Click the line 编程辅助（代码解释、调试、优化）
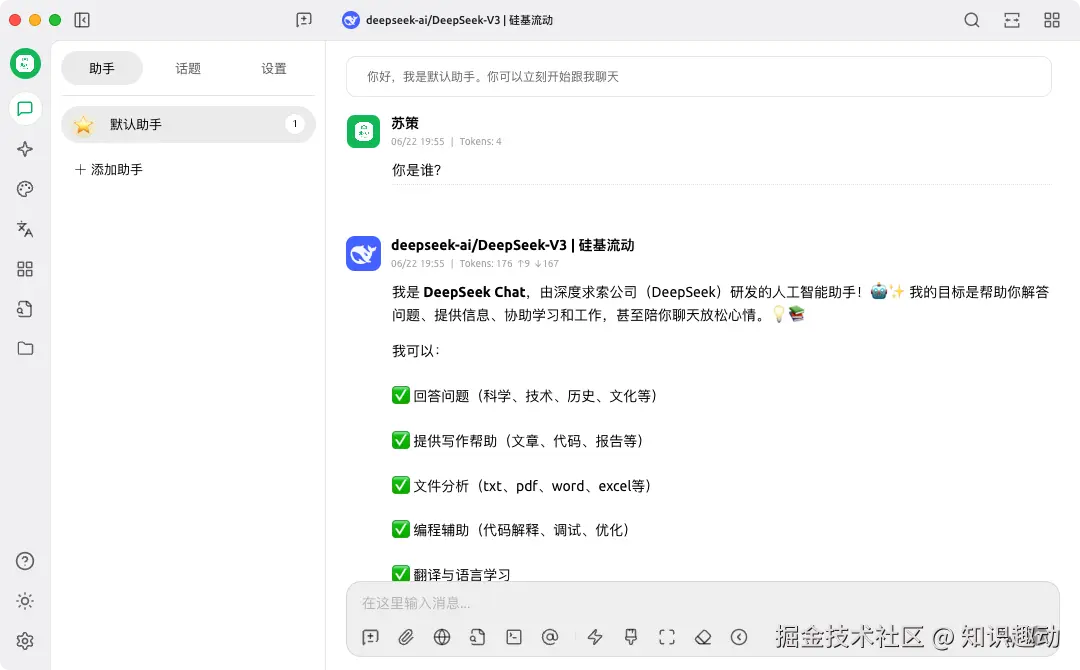 click(x=511, y=530)
